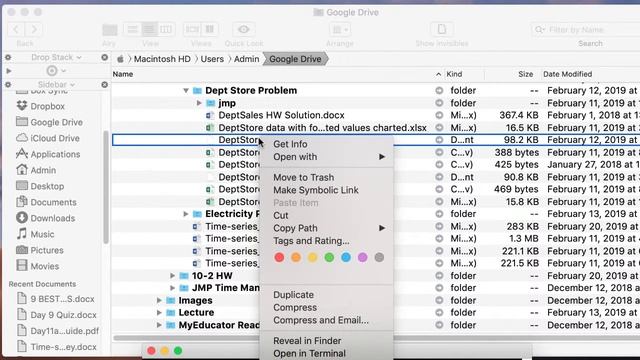The height and width of the screenshot is (360, 640).
Task: Expand the Lecture folder
Action: point(159,313)
